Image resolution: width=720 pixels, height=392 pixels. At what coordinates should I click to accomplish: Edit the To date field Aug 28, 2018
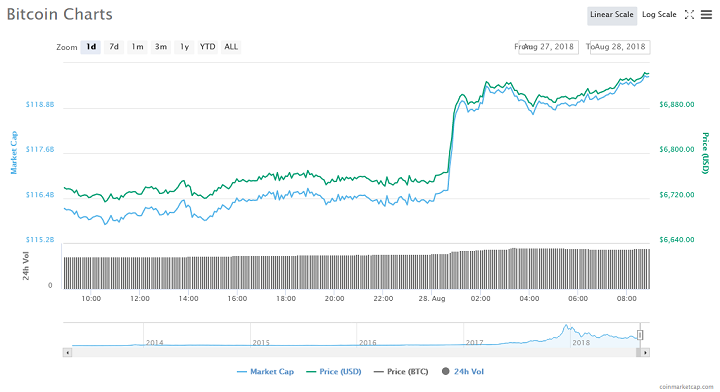click(x=620, y=47)
